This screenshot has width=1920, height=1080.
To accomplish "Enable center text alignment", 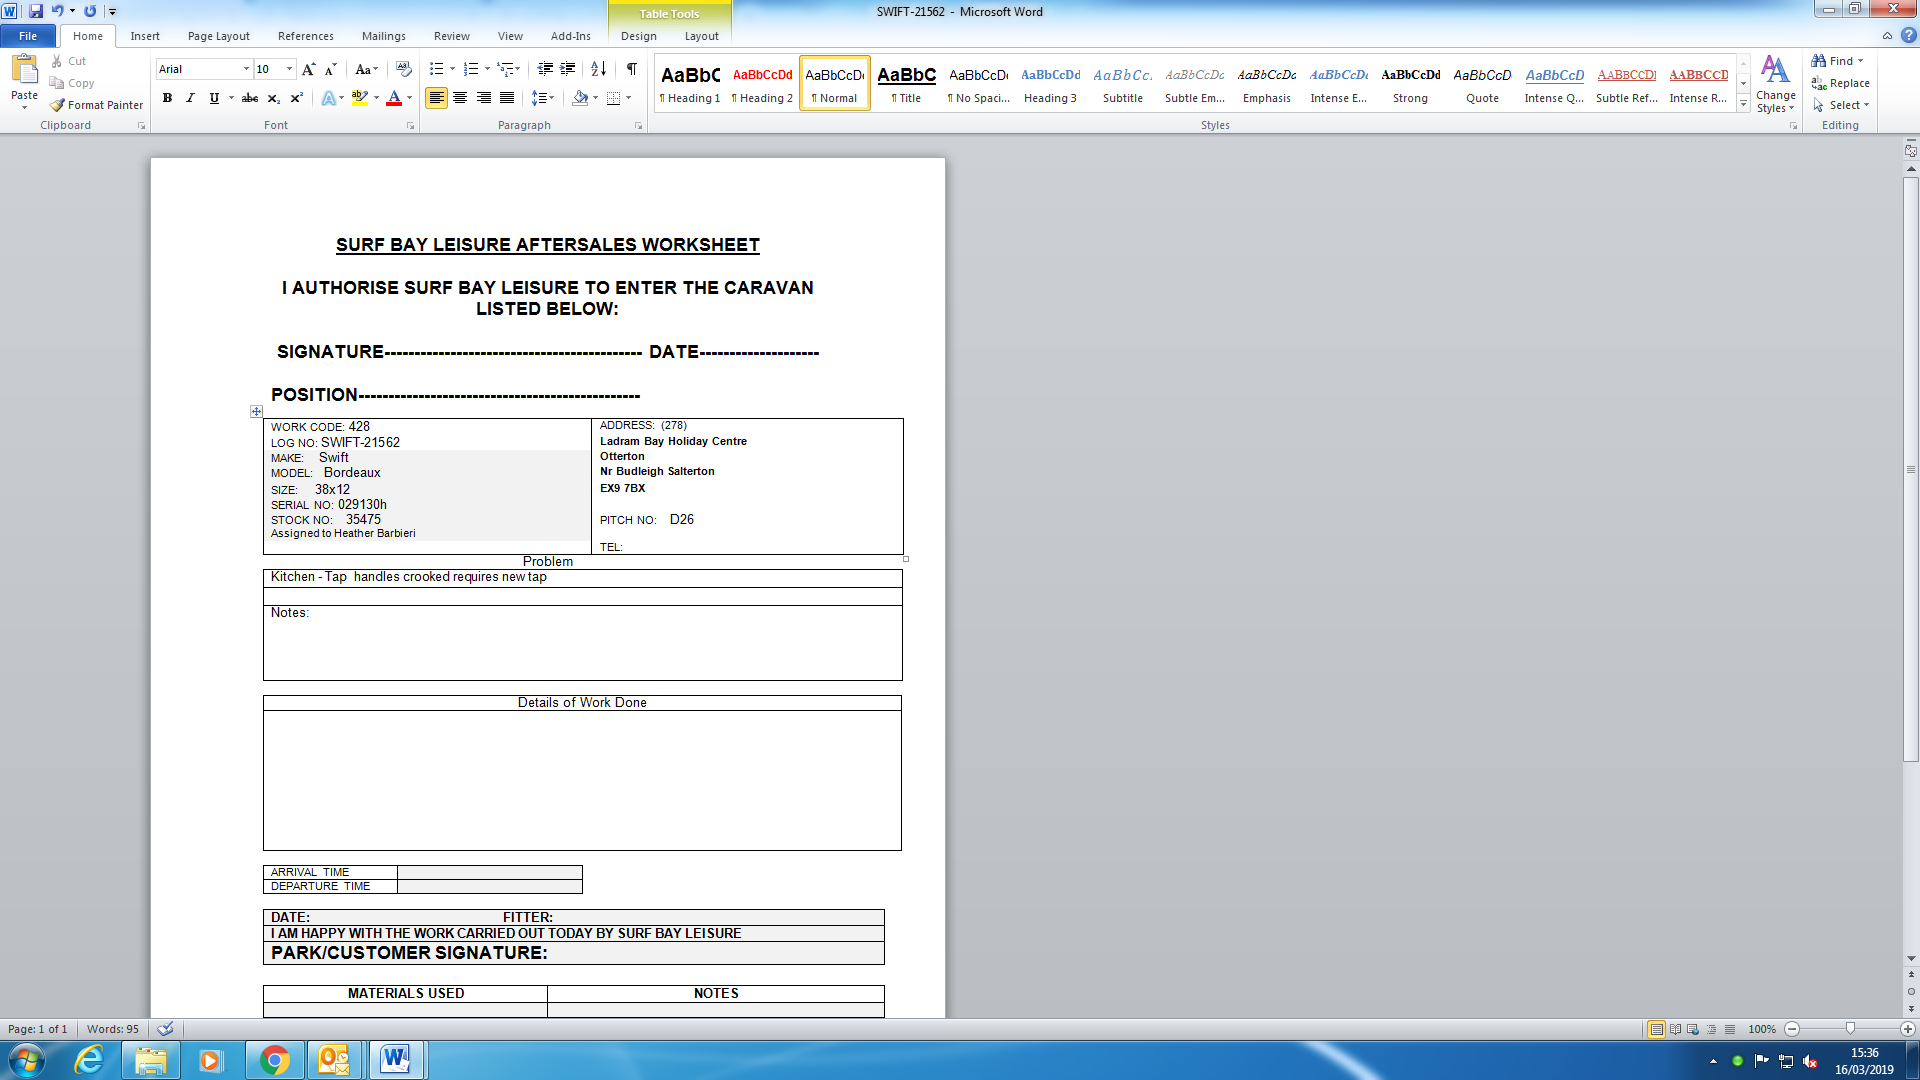I will [x=460, y=98].
